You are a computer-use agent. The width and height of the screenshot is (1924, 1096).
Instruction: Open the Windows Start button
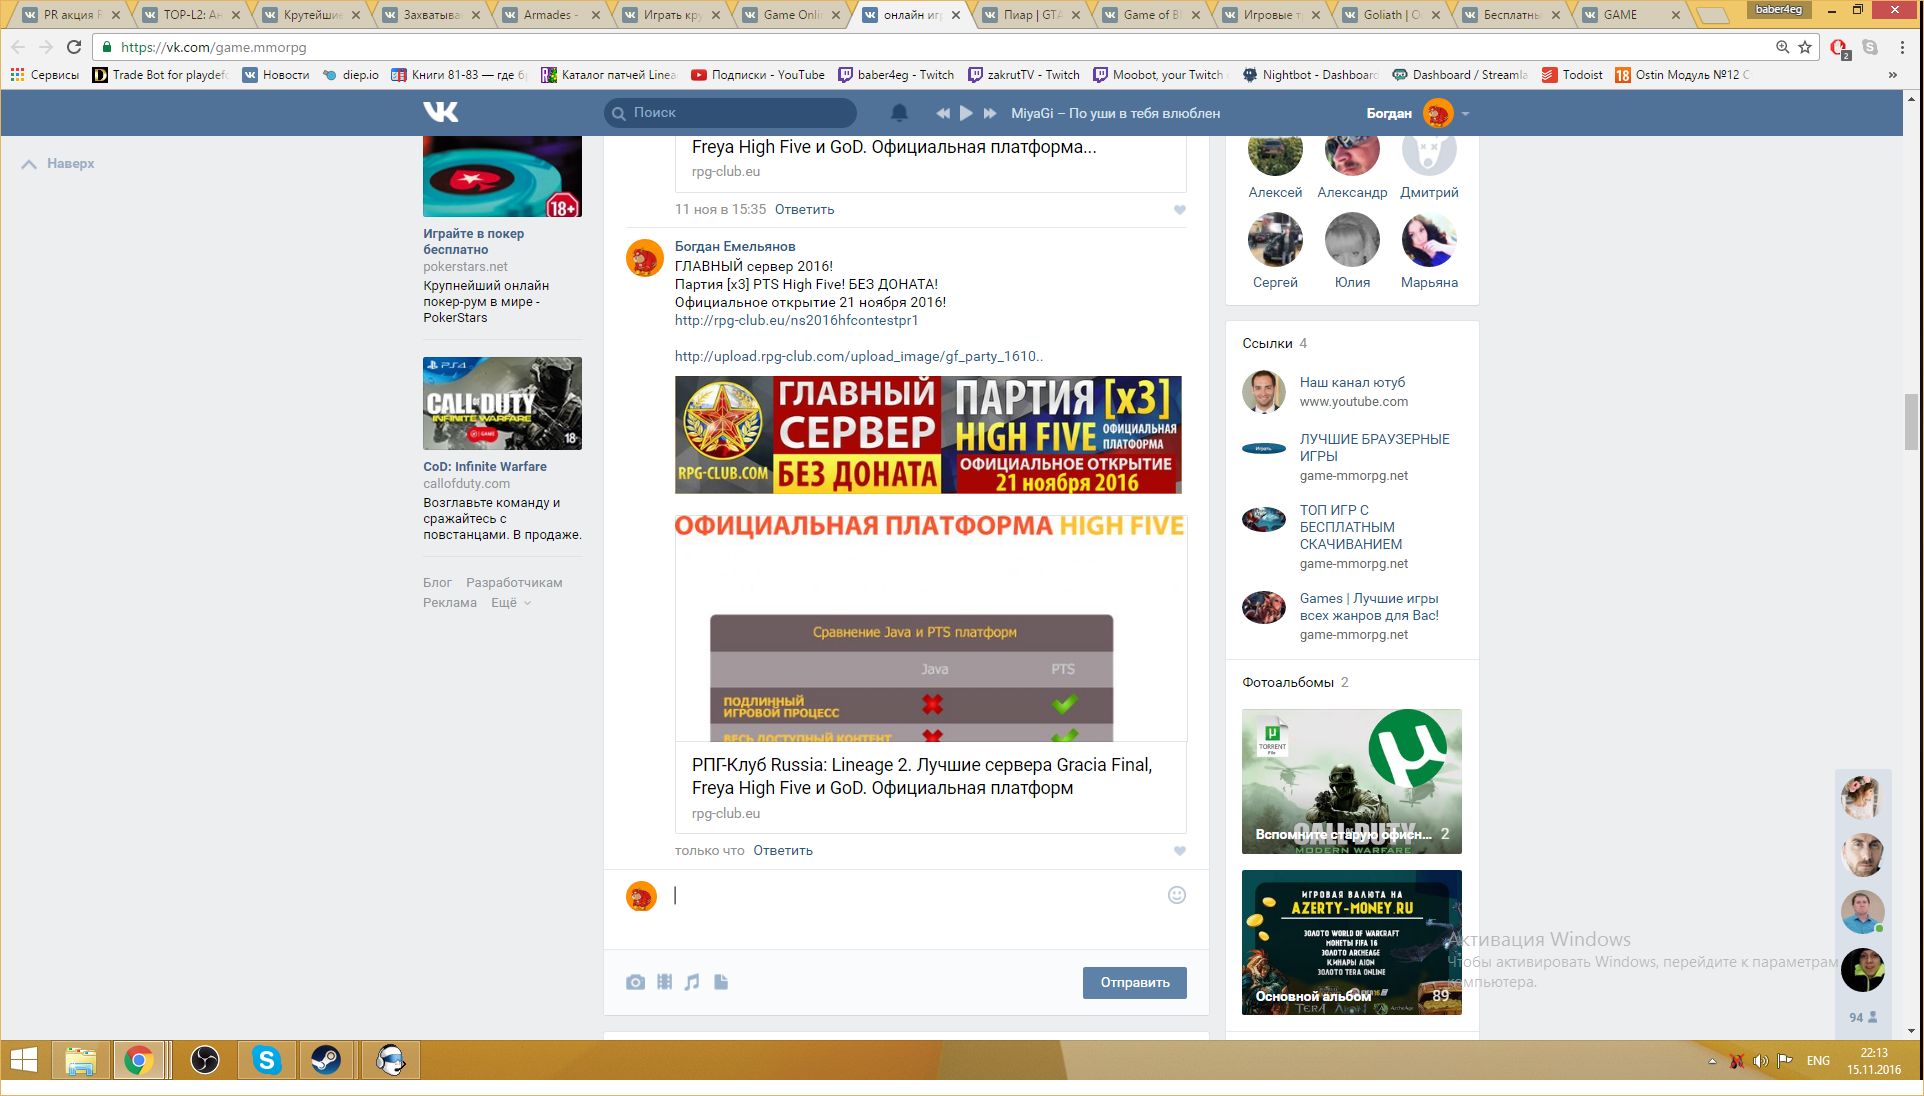click(x=24, y=1060)
